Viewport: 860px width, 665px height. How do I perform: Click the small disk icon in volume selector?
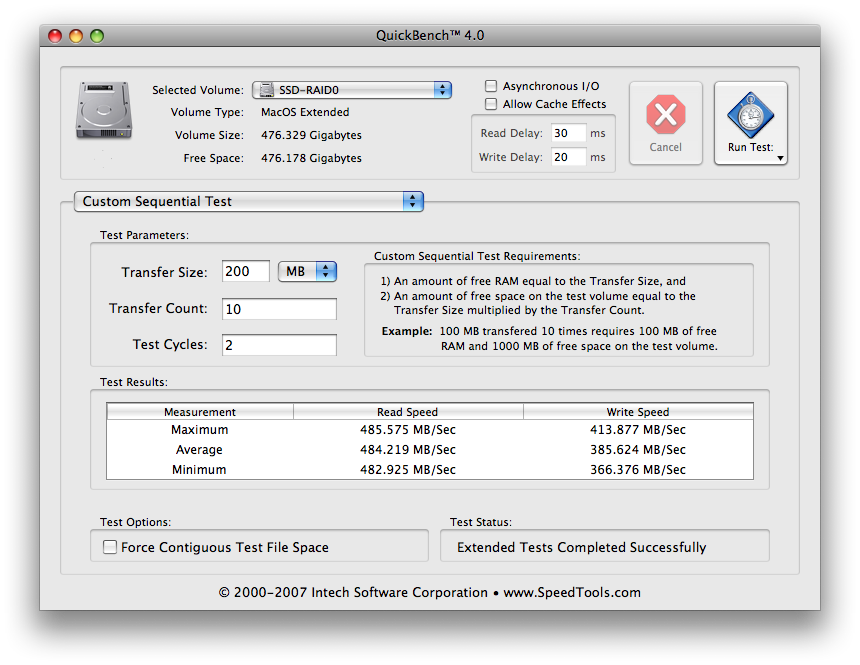pos(267,90)
